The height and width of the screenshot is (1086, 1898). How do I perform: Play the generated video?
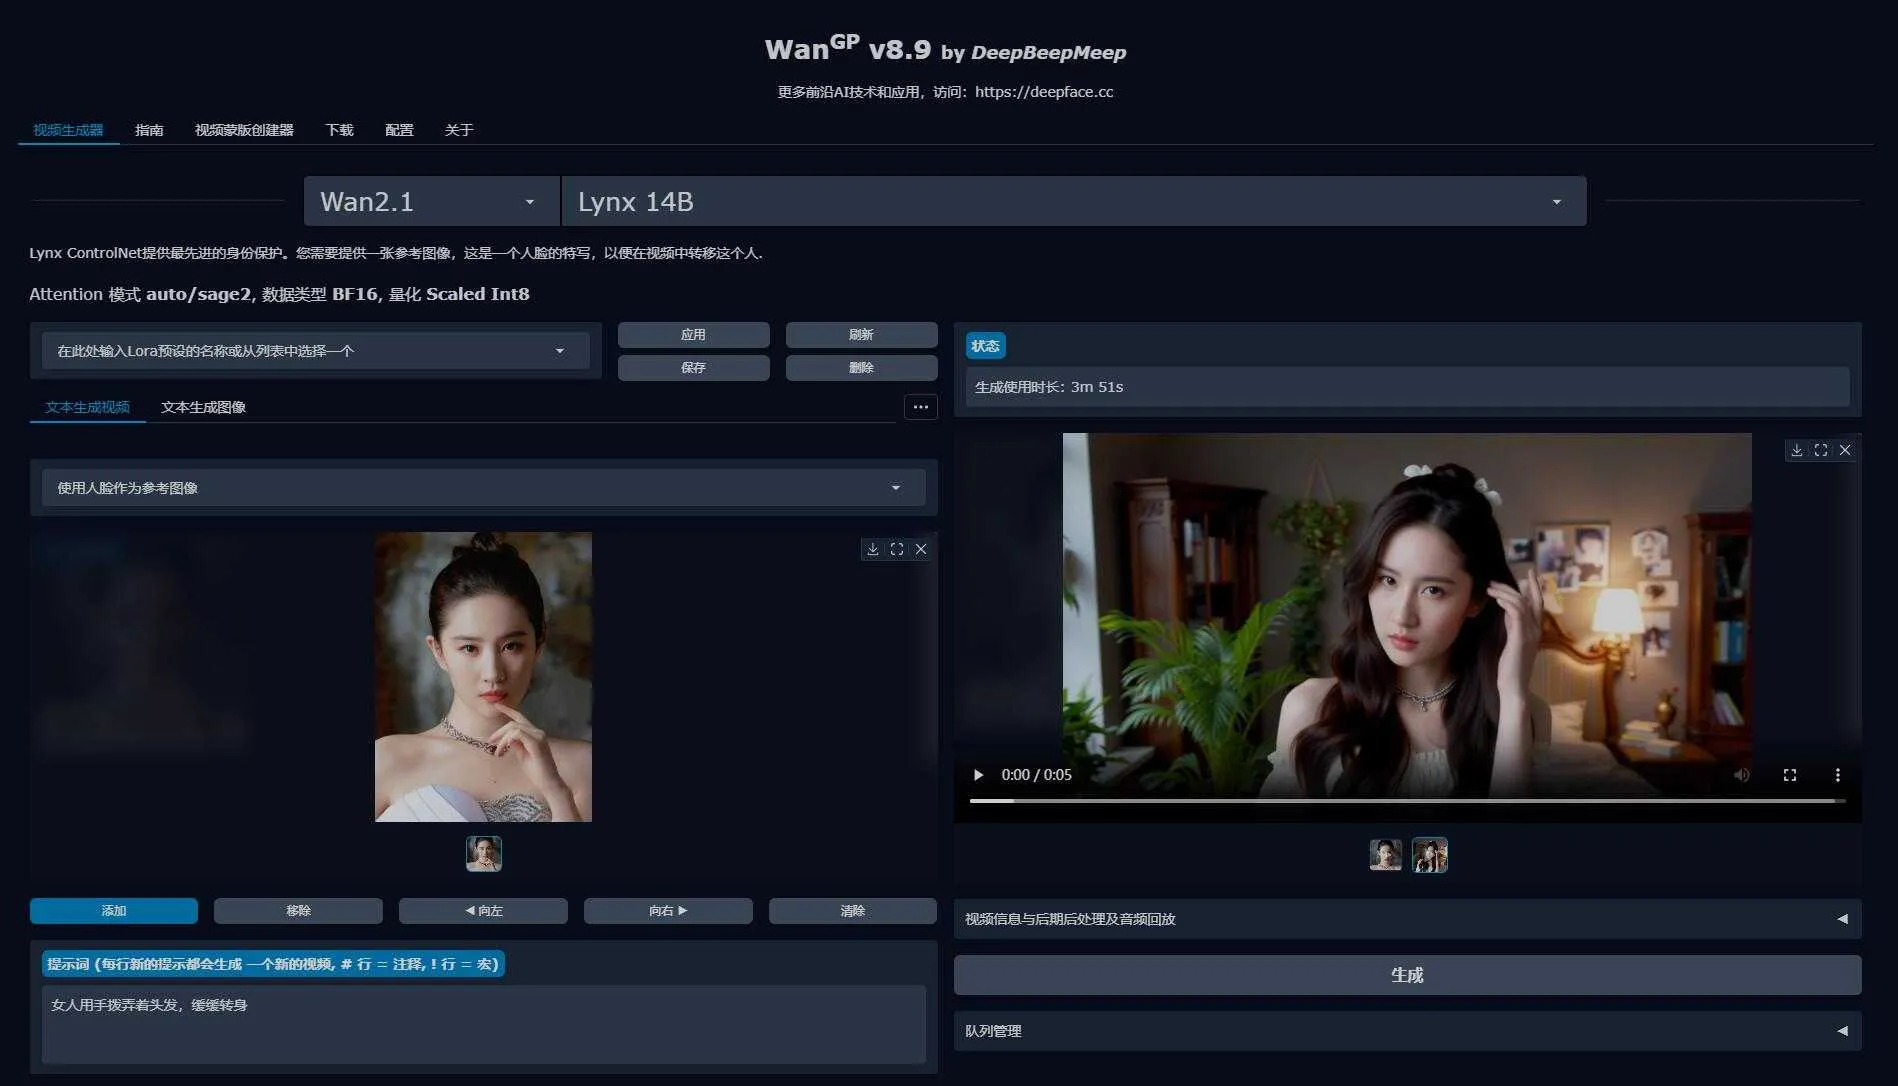[978, 775]
